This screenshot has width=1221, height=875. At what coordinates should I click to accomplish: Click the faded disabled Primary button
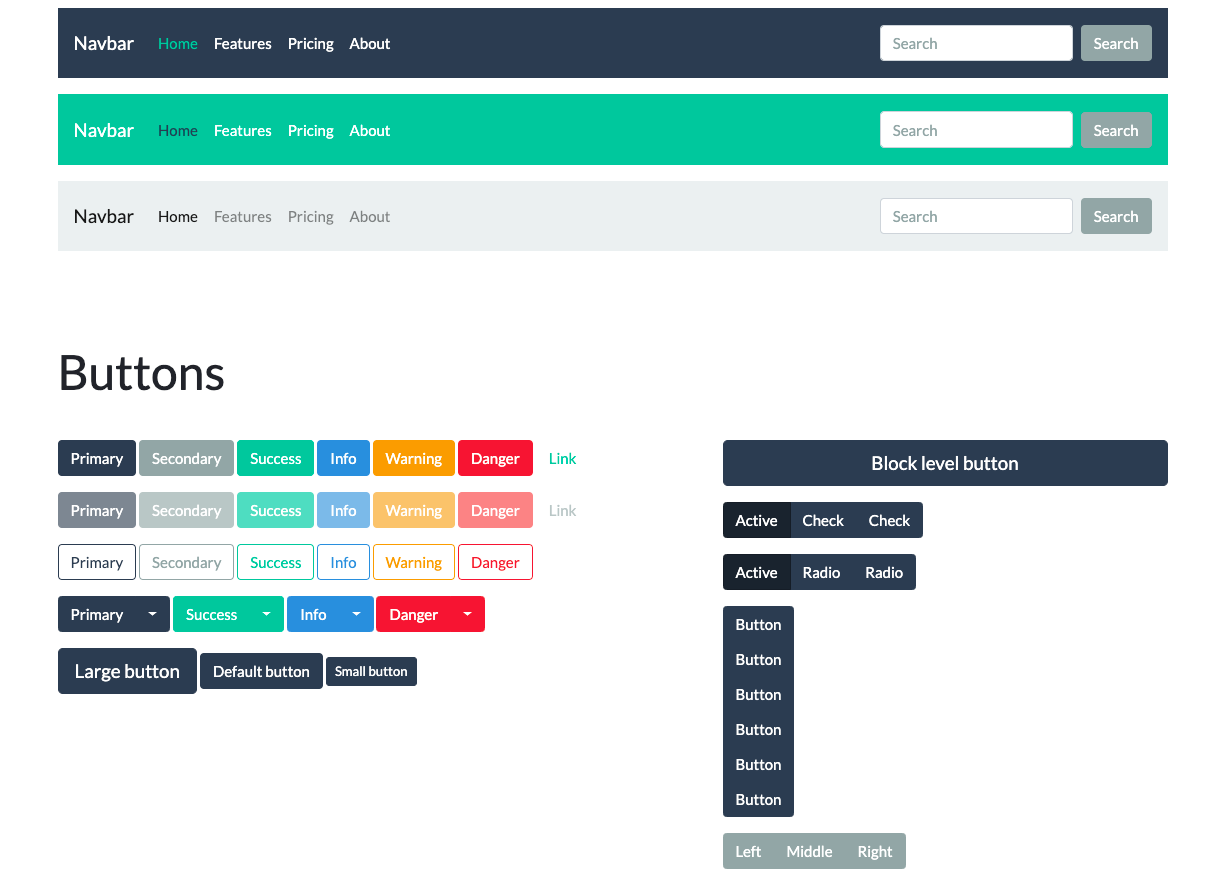point(97,510)
